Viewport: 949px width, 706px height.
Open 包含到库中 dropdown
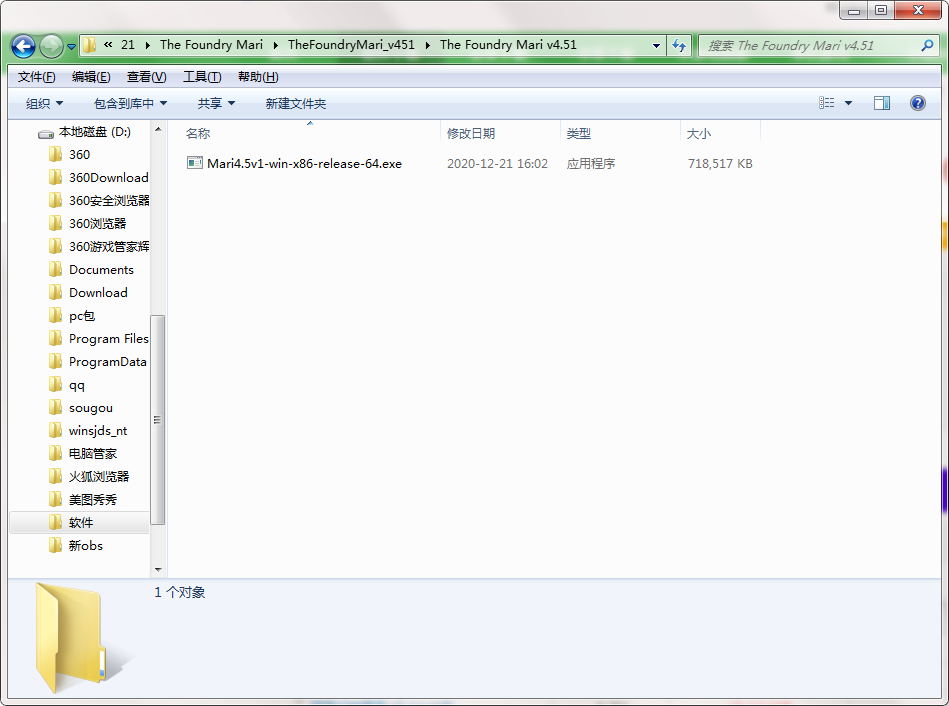point(130,104)
